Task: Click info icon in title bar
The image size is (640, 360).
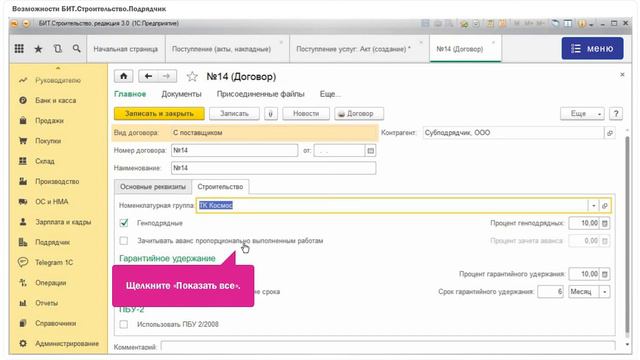Action: click(581, 24)
